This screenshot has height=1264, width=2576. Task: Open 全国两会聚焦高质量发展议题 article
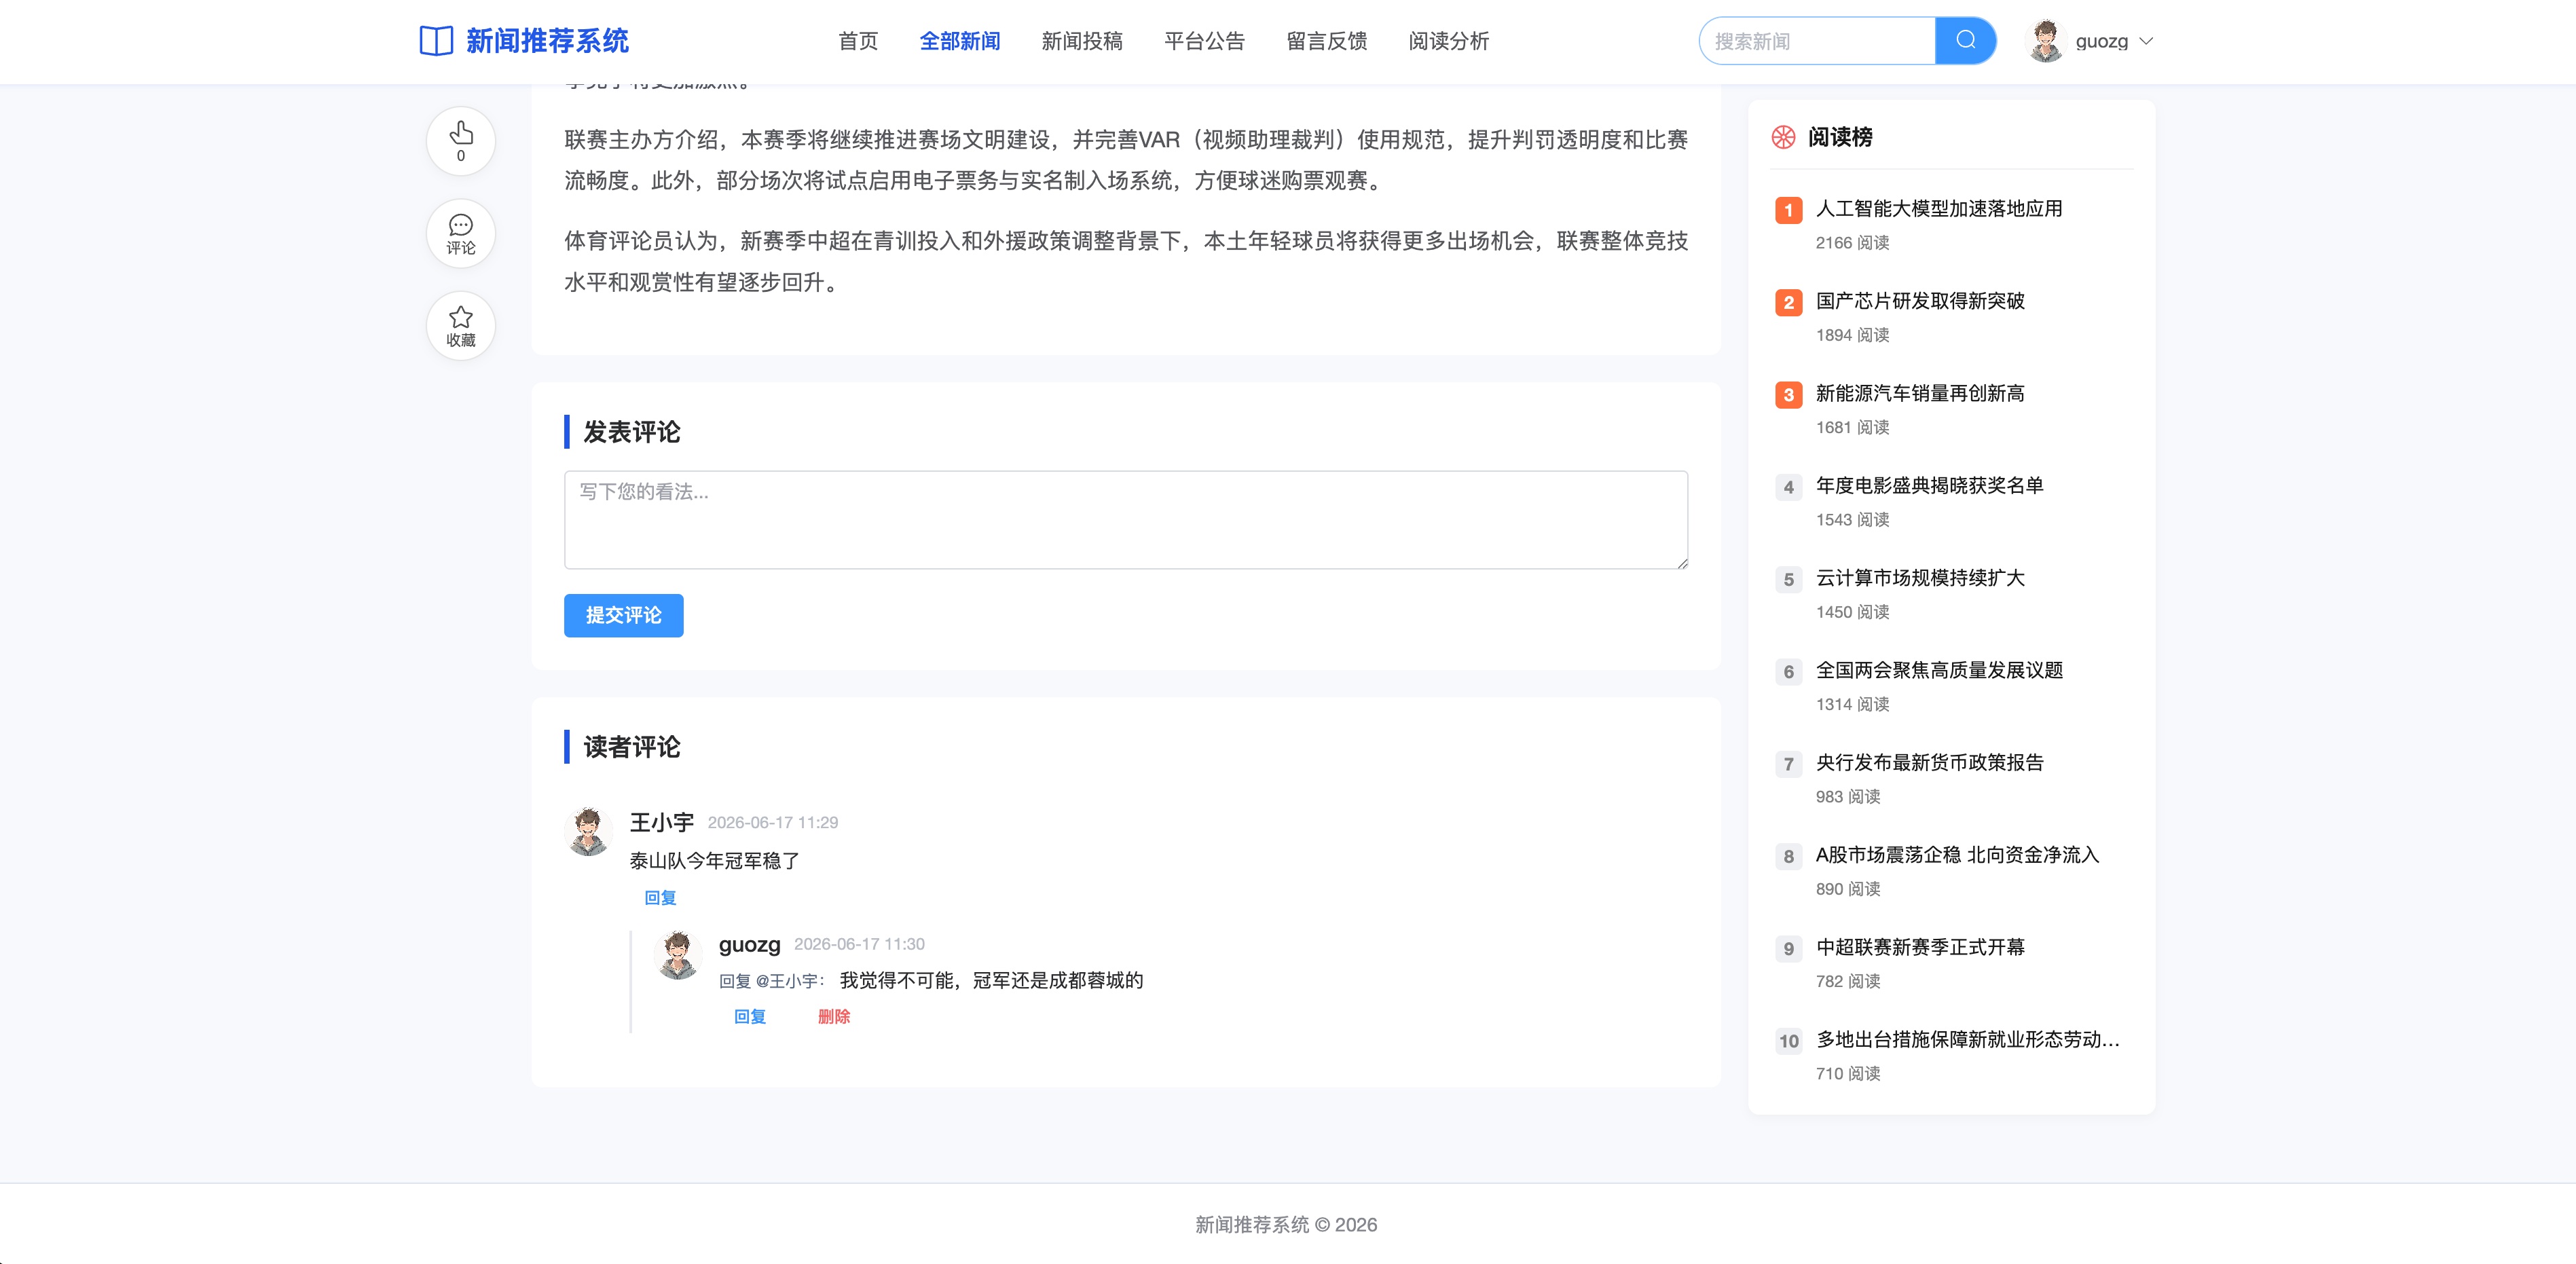1938,670
